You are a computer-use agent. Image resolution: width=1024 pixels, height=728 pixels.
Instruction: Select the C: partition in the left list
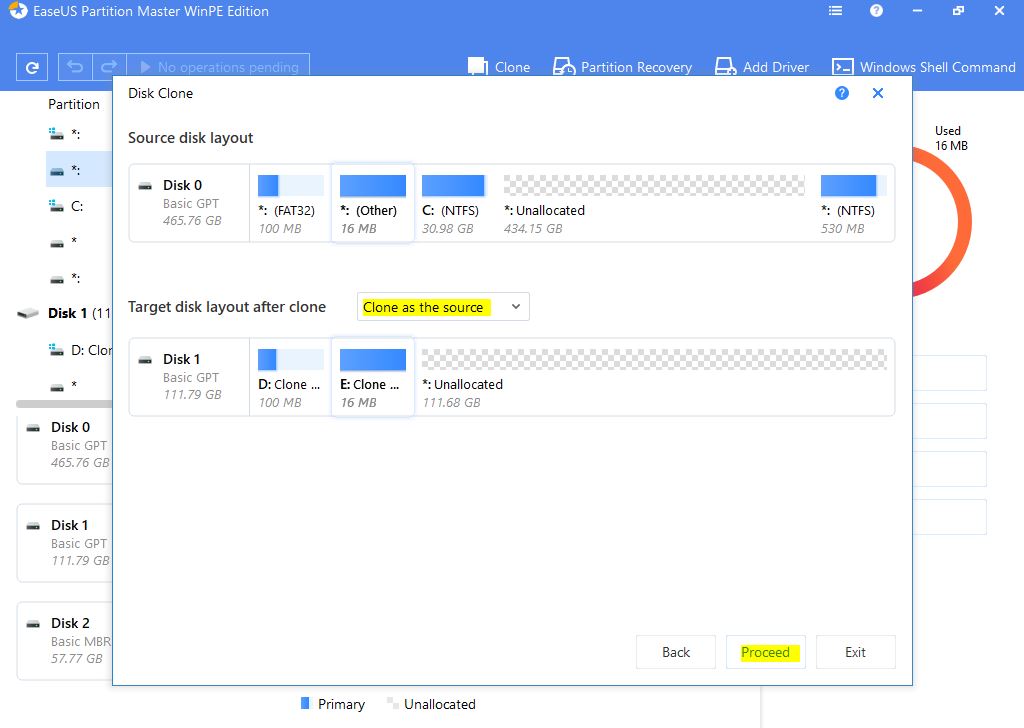[76, 205]
